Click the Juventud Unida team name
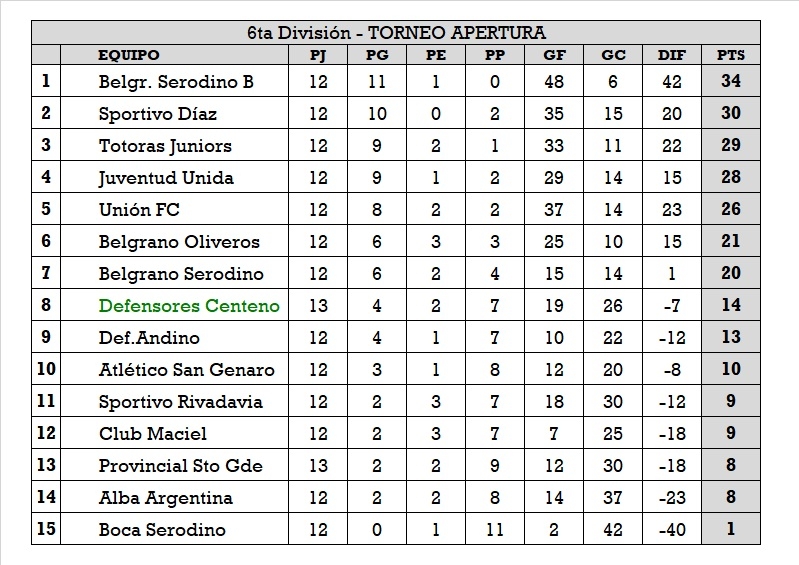The width and height of the screenshot is (799, 565). [166, 178]
